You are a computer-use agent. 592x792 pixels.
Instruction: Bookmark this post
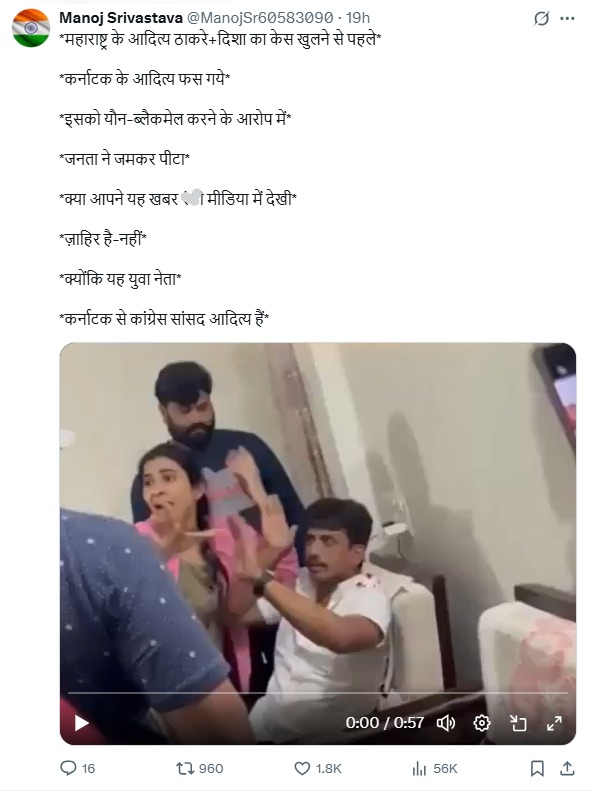coord(537,768)
